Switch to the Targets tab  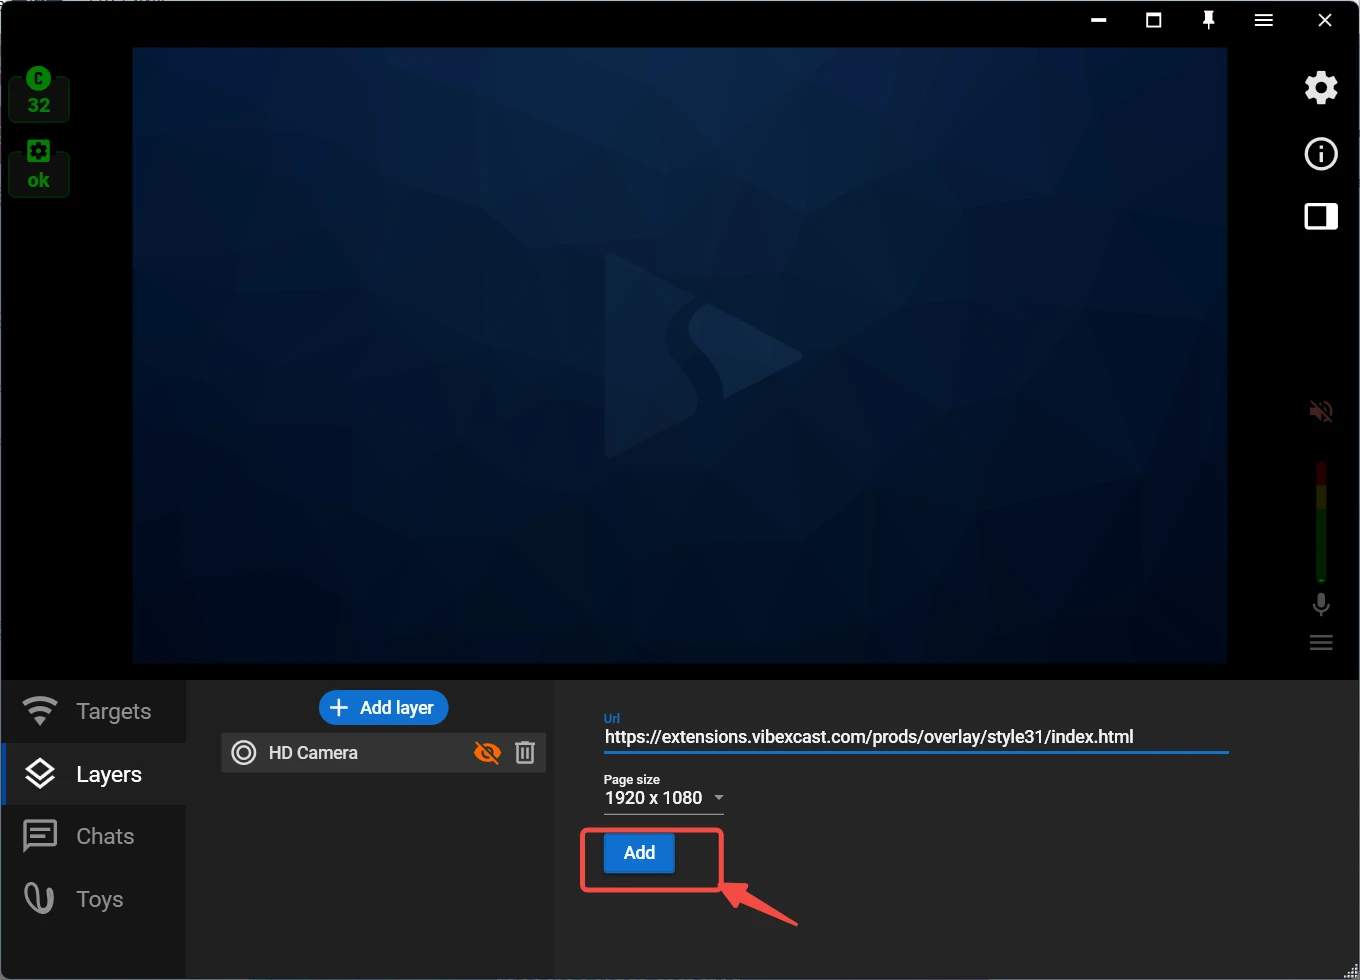94,711
